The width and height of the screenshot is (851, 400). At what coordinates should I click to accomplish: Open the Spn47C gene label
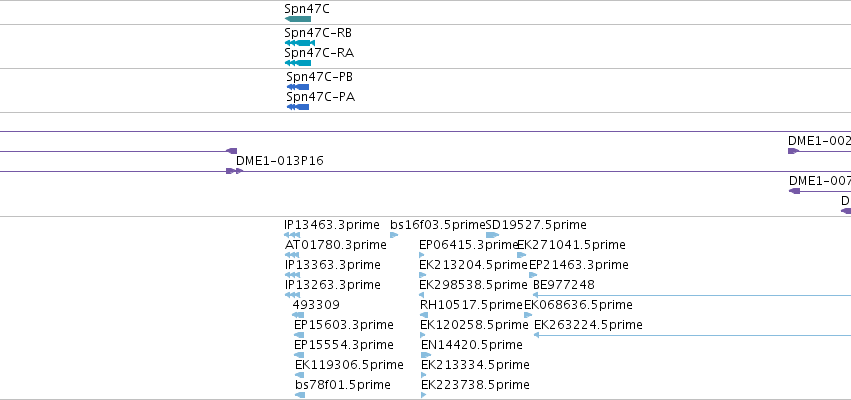click(x=307, y=9)
